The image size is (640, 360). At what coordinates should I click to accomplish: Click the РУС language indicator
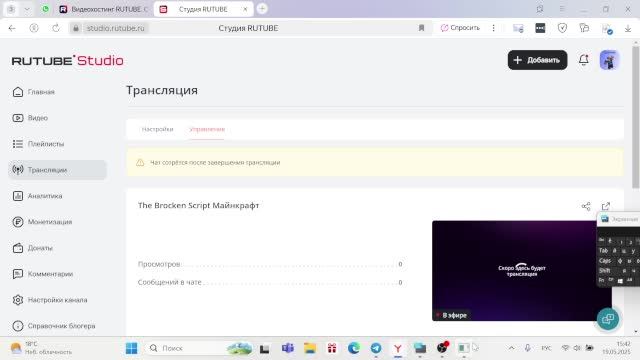pos(546,348)
